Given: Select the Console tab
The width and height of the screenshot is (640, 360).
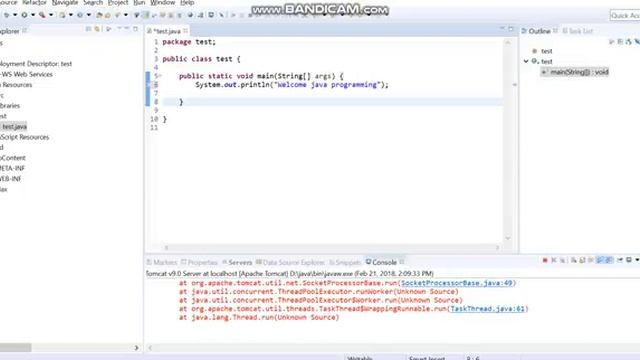Looking at the screenshot, I should coord(381,262).
